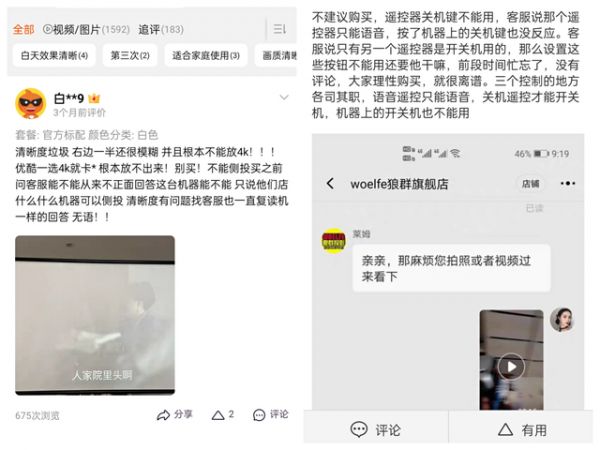Filter by 白天效果清晰 tag

pyautogui.click(x=54, y=56)
